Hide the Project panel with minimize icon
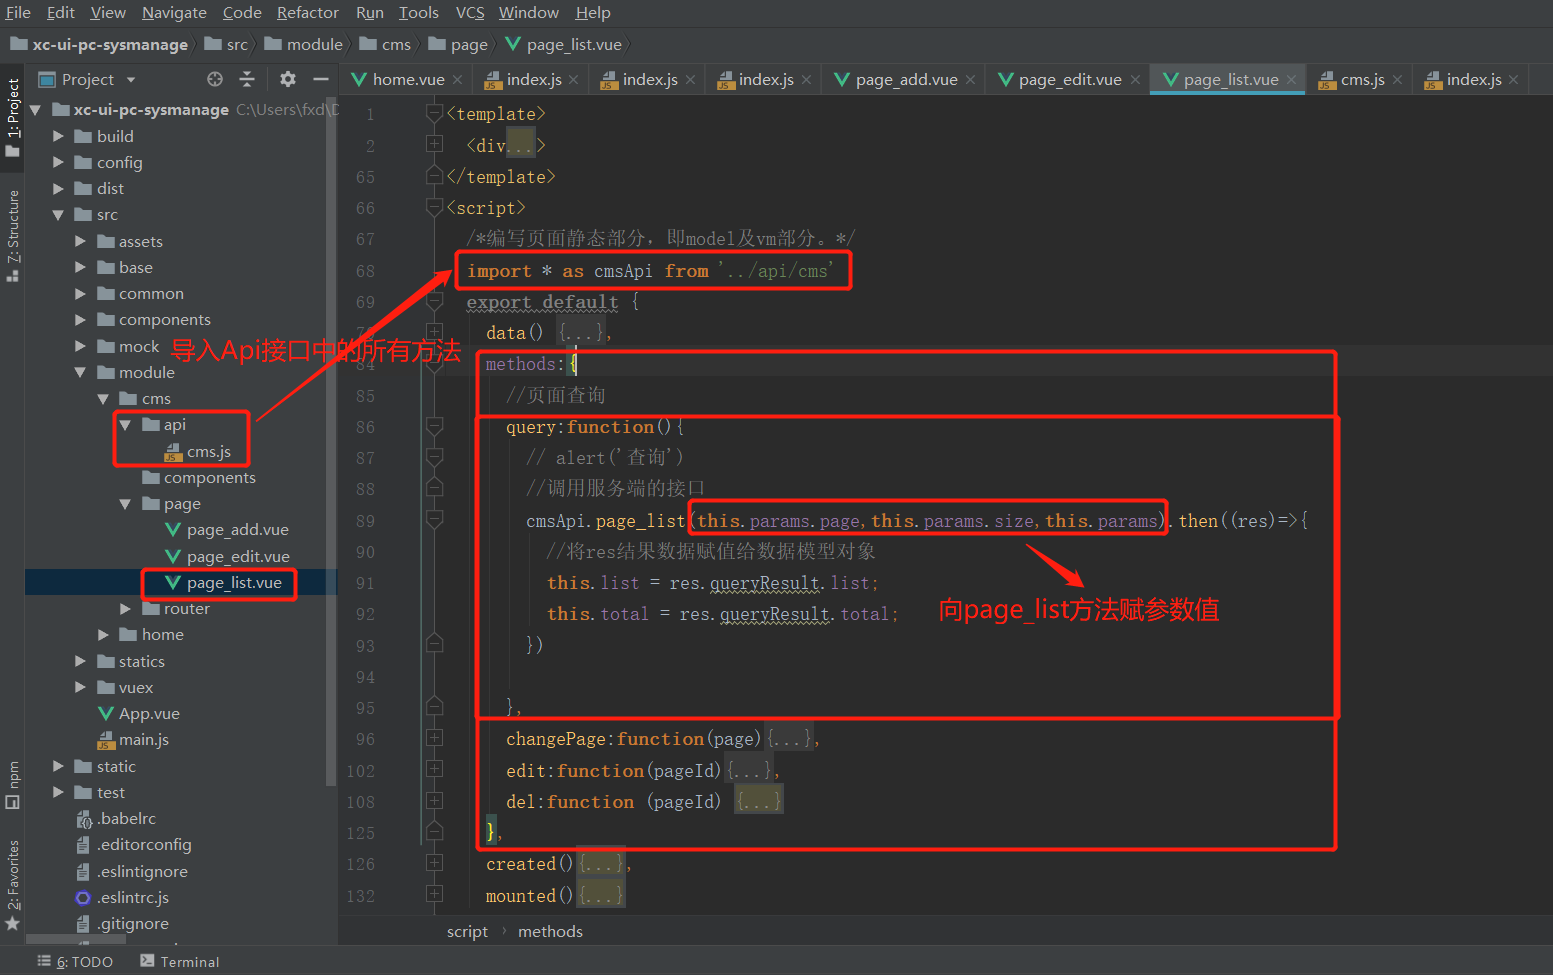 320,79
